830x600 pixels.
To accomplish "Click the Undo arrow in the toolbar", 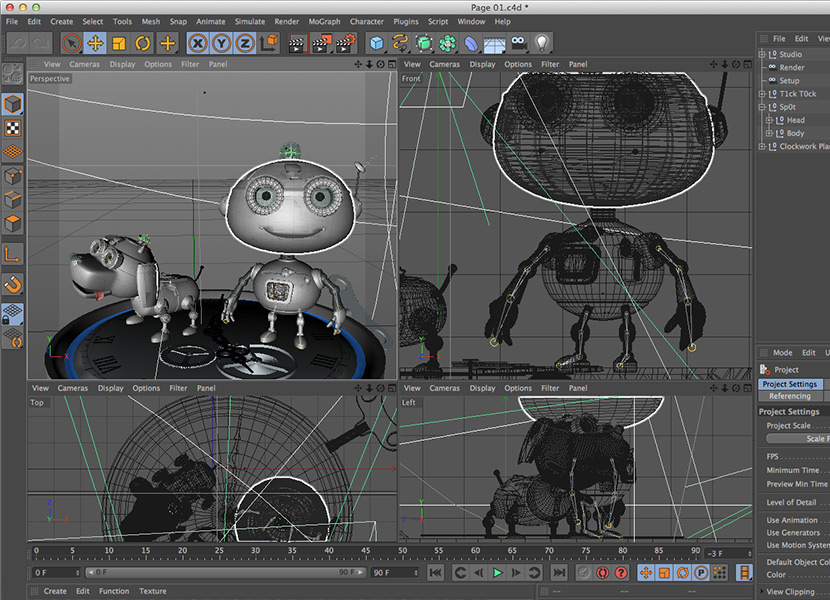I will pos(17,43).
